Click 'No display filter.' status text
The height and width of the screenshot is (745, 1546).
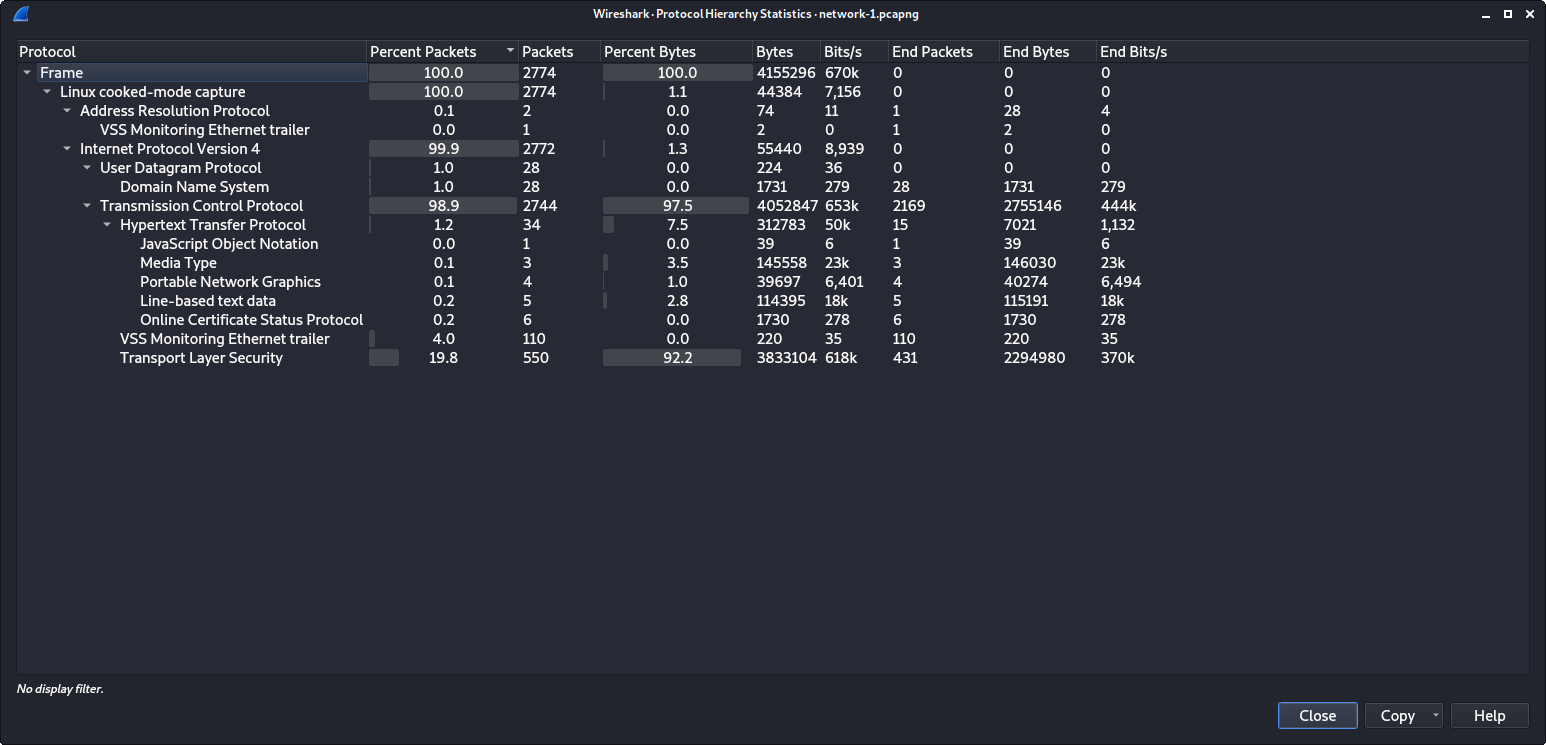tap(60, 689)
